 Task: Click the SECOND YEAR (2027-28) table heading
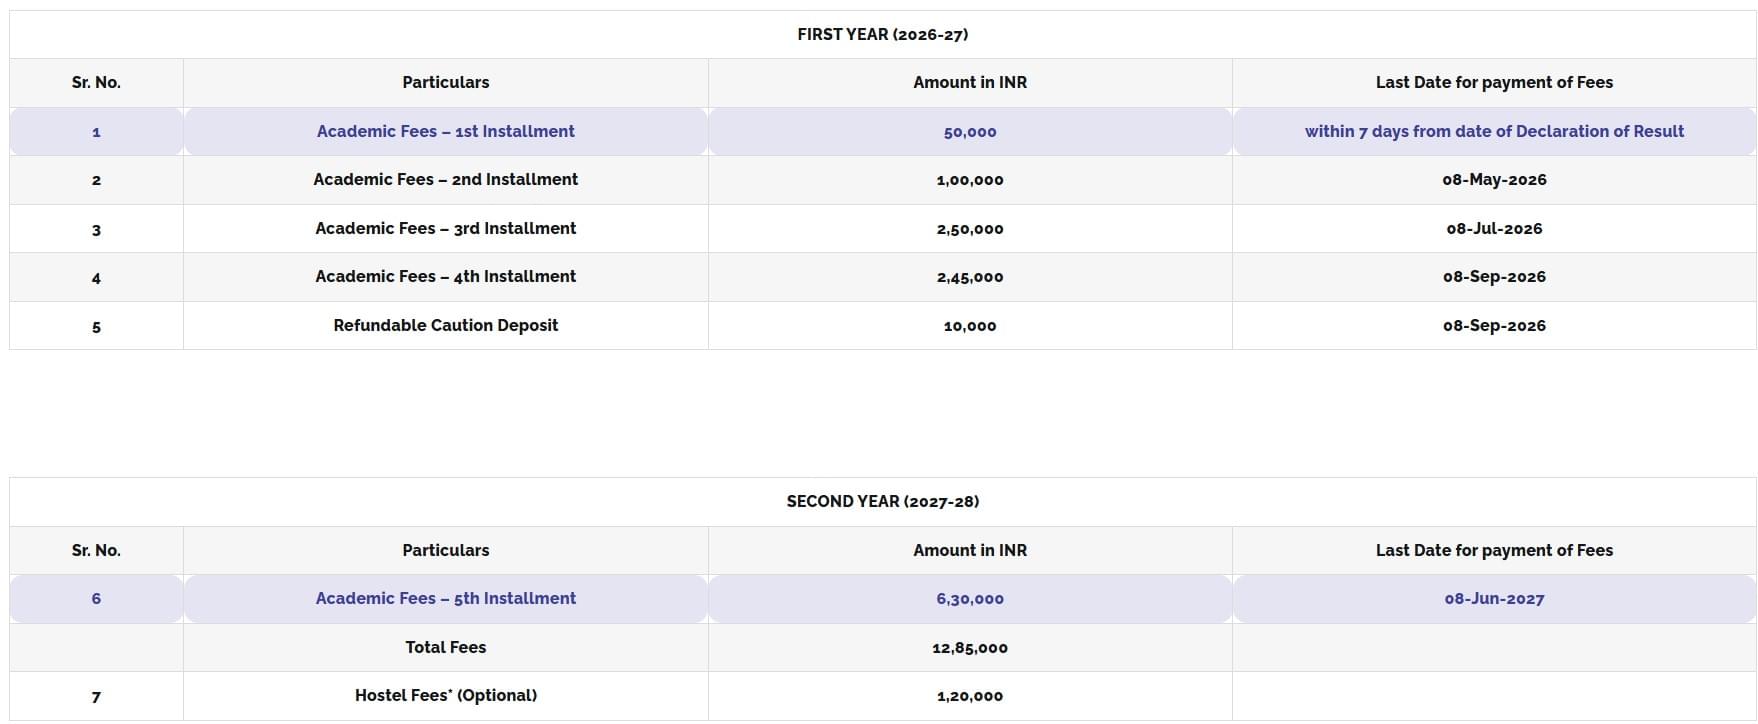(882, 502)
